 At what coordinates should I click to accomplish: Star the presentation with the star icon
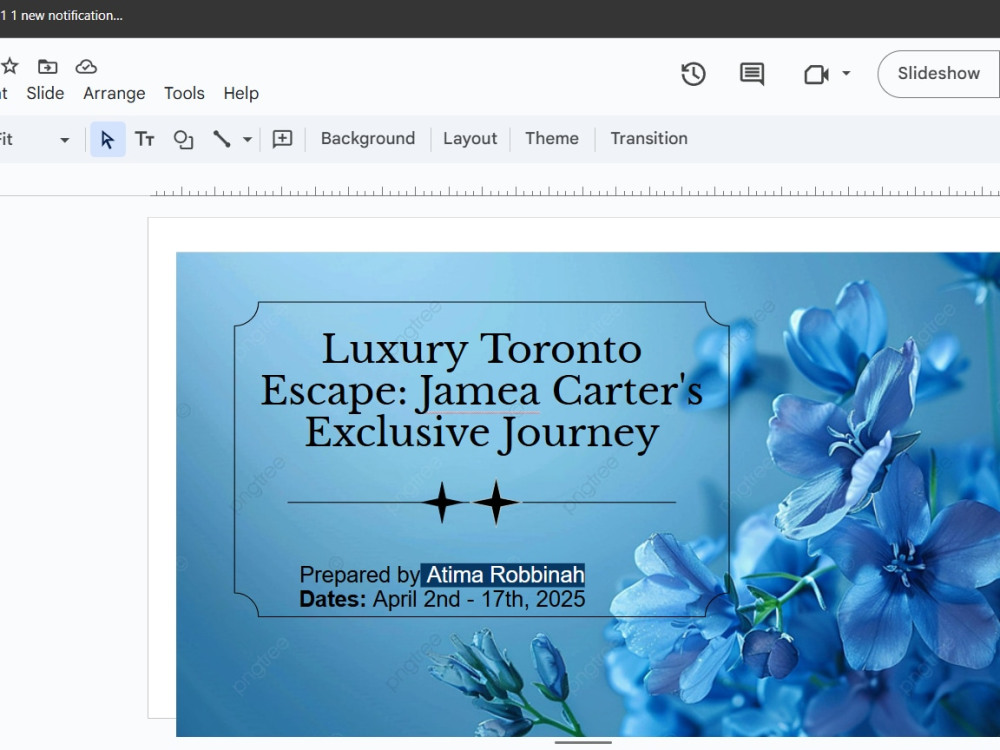click(10, 66)
